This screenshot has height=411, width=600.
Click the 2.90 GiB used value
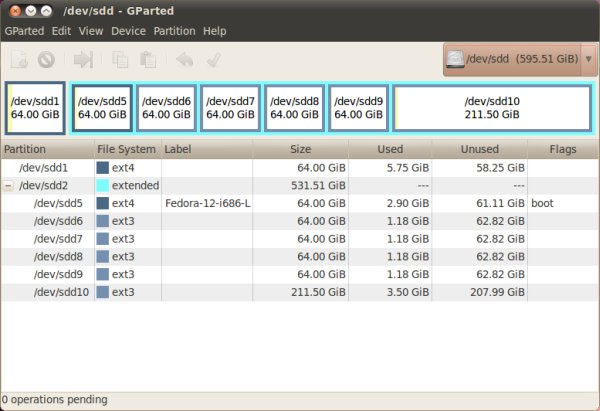408,203
